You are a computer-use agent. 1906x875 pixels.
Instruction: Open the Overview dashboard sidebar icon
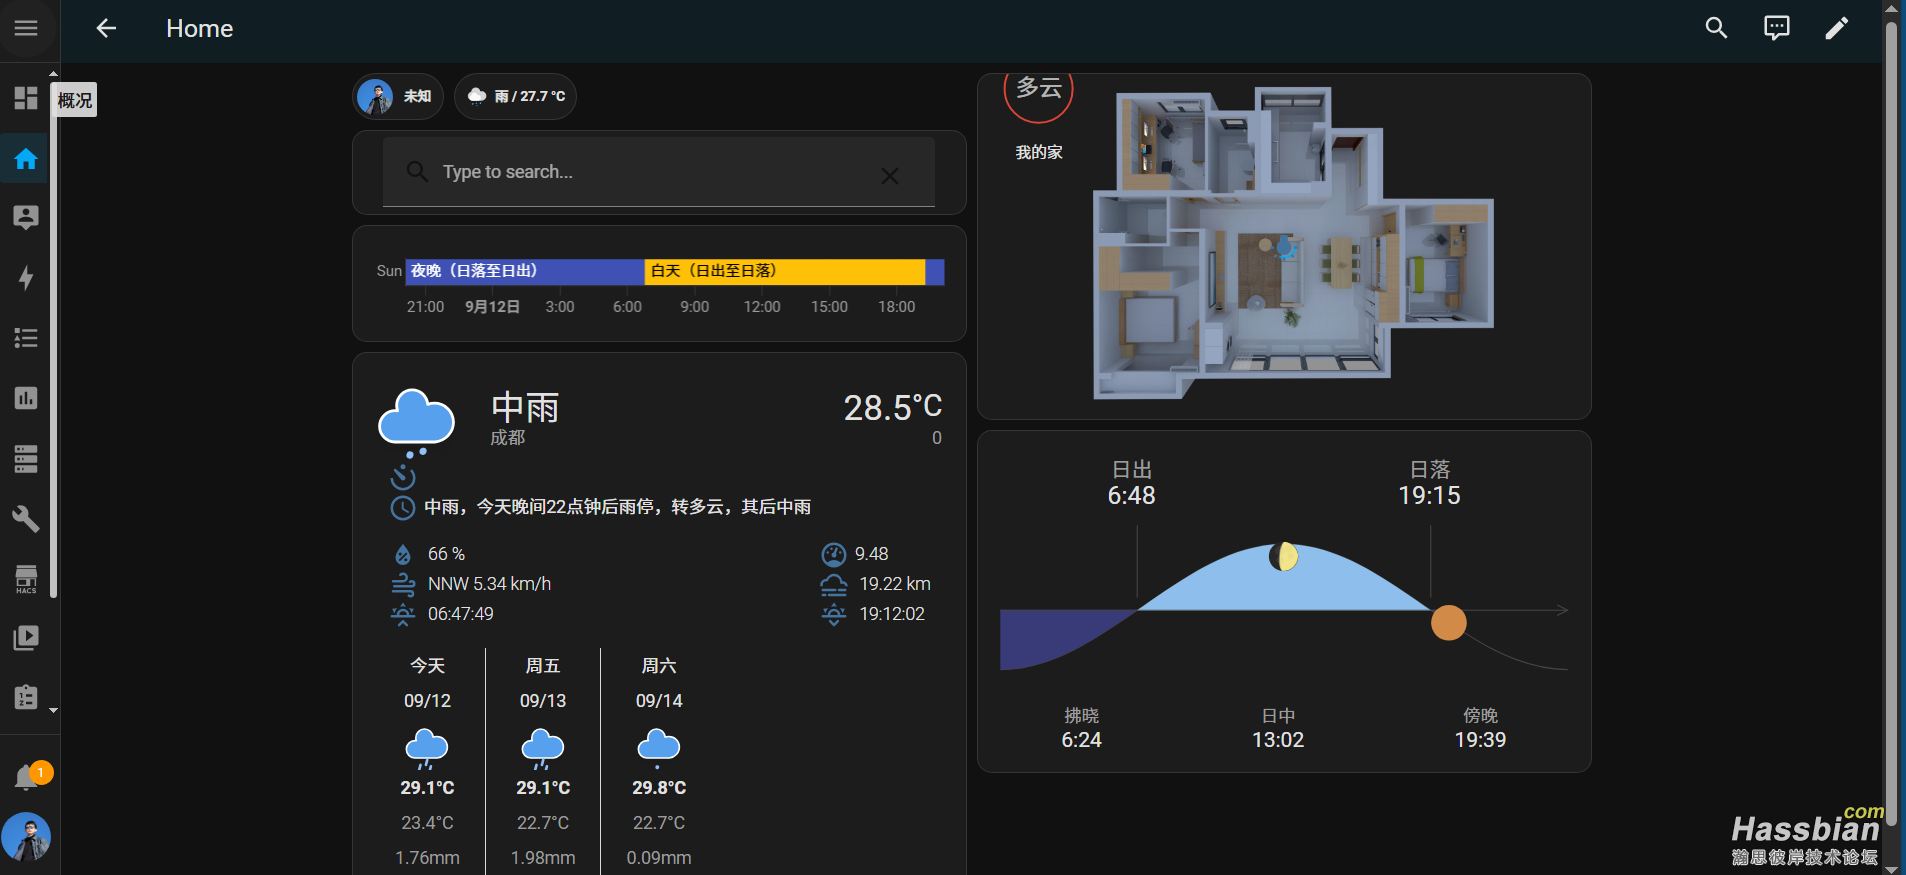coord(26,98)
